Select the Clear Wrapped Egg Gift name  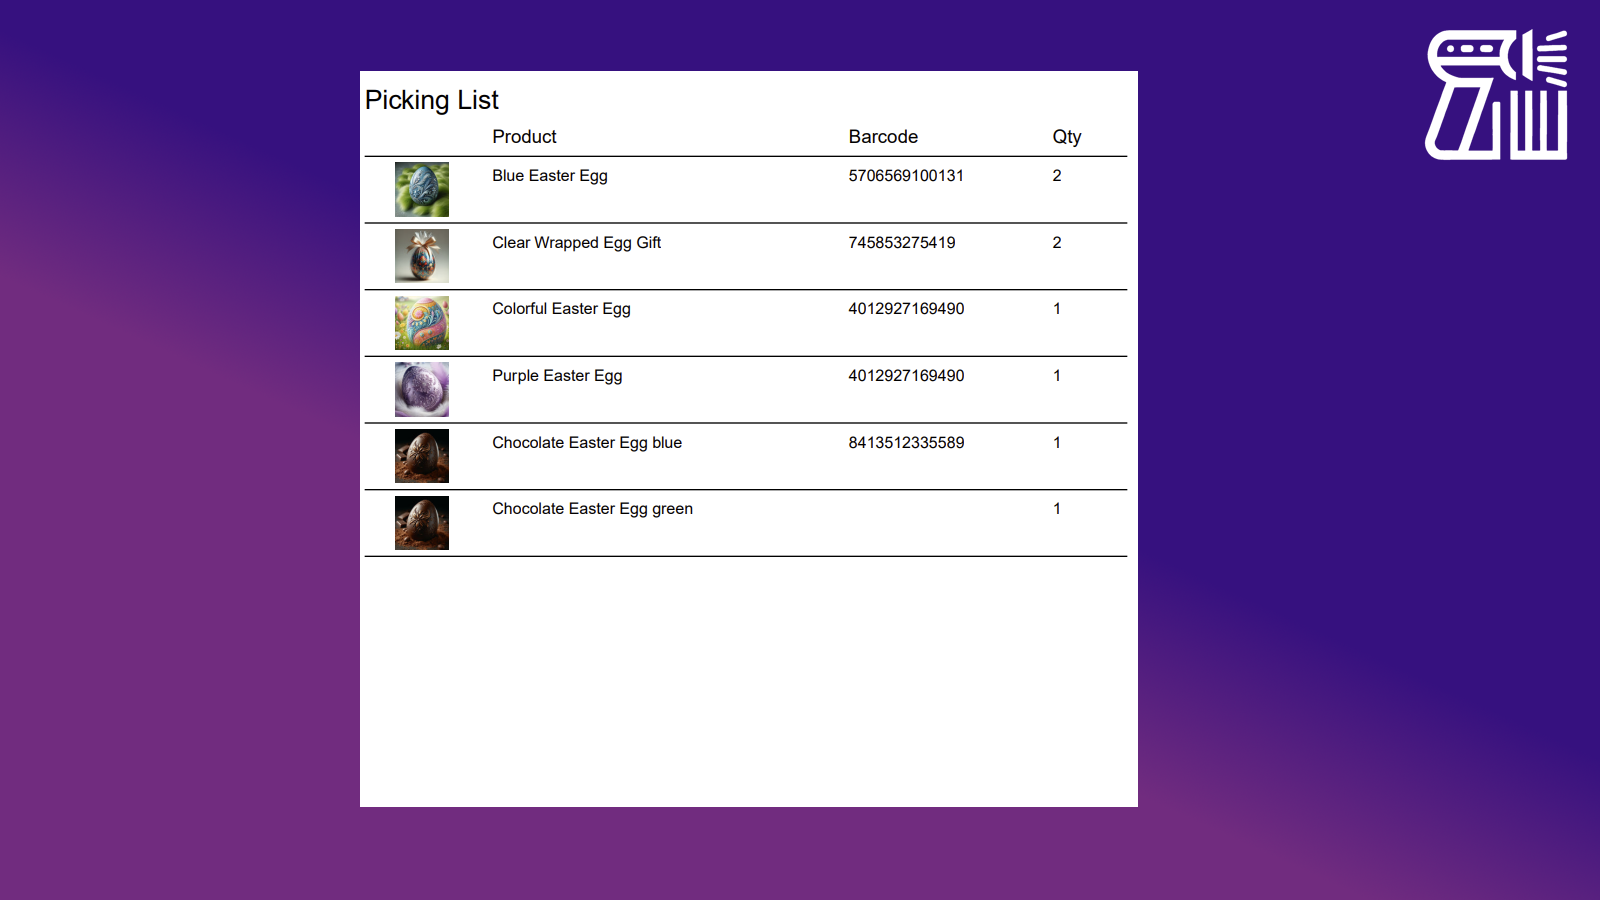click(x=576, y=243)
